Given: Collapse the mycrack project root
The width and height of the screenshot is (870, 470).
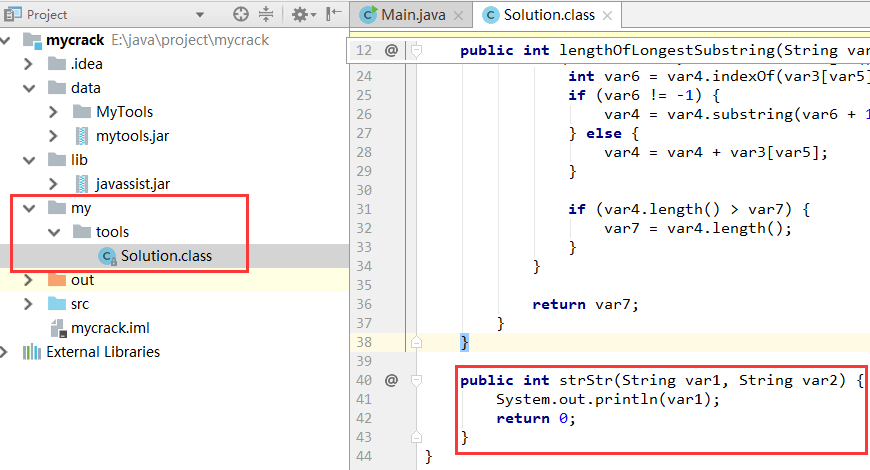Looking at the screenshot, I should point(6,40).
